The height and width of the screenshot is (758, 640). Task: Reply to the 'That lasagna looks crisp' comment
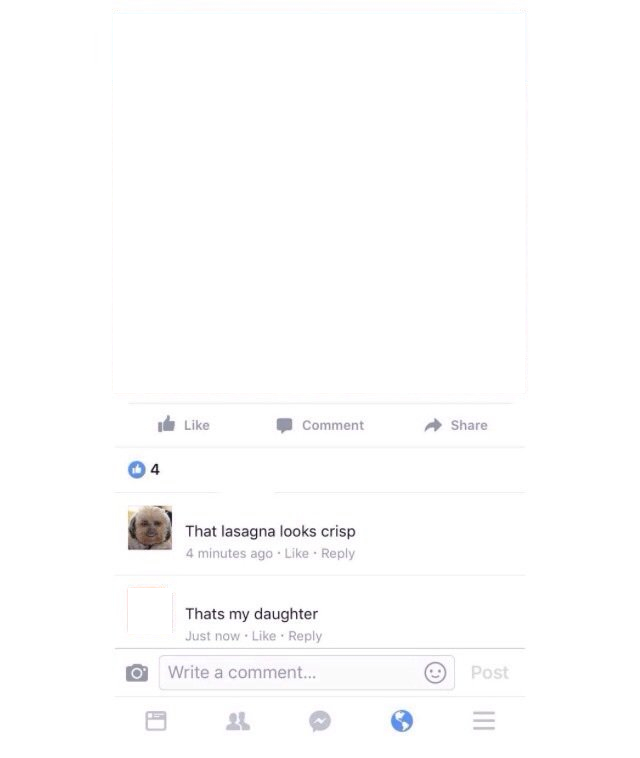point(338,553)
